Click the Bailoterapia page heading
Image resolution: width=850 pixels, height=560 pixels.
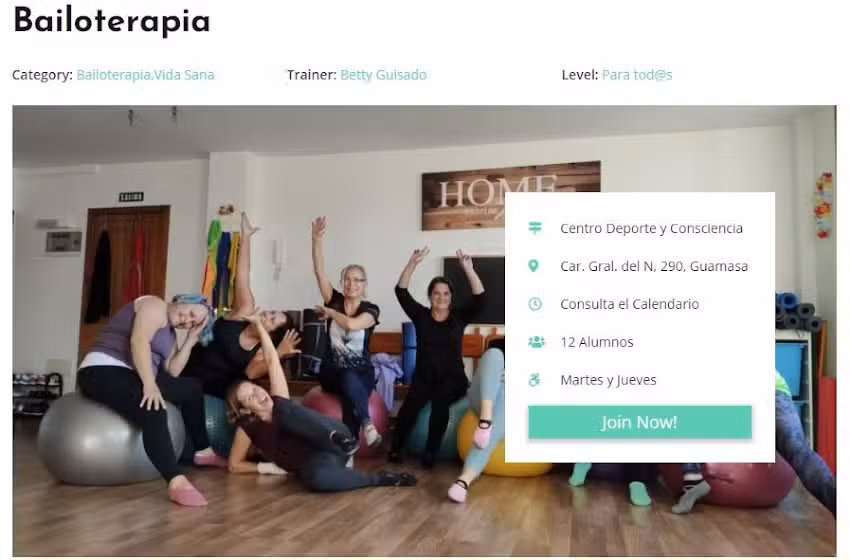click(112, 21)
